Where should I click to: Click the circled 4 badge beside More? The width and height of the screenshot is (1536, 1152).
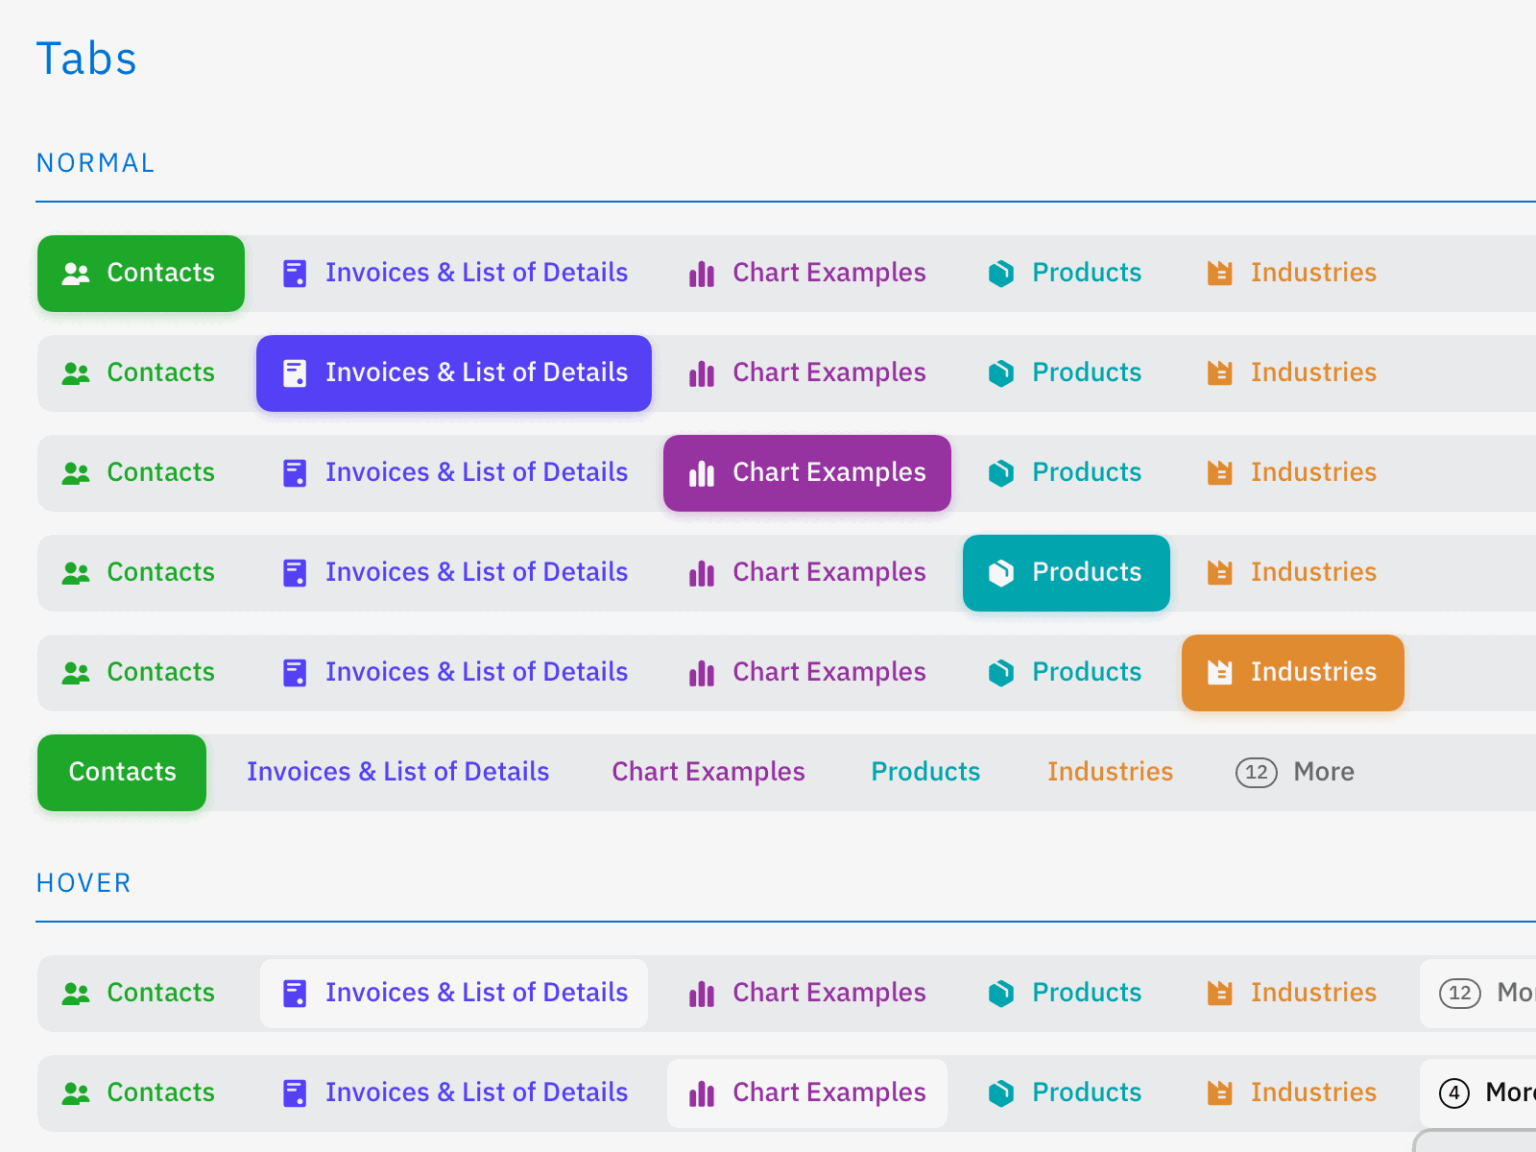[1454, 1093]
